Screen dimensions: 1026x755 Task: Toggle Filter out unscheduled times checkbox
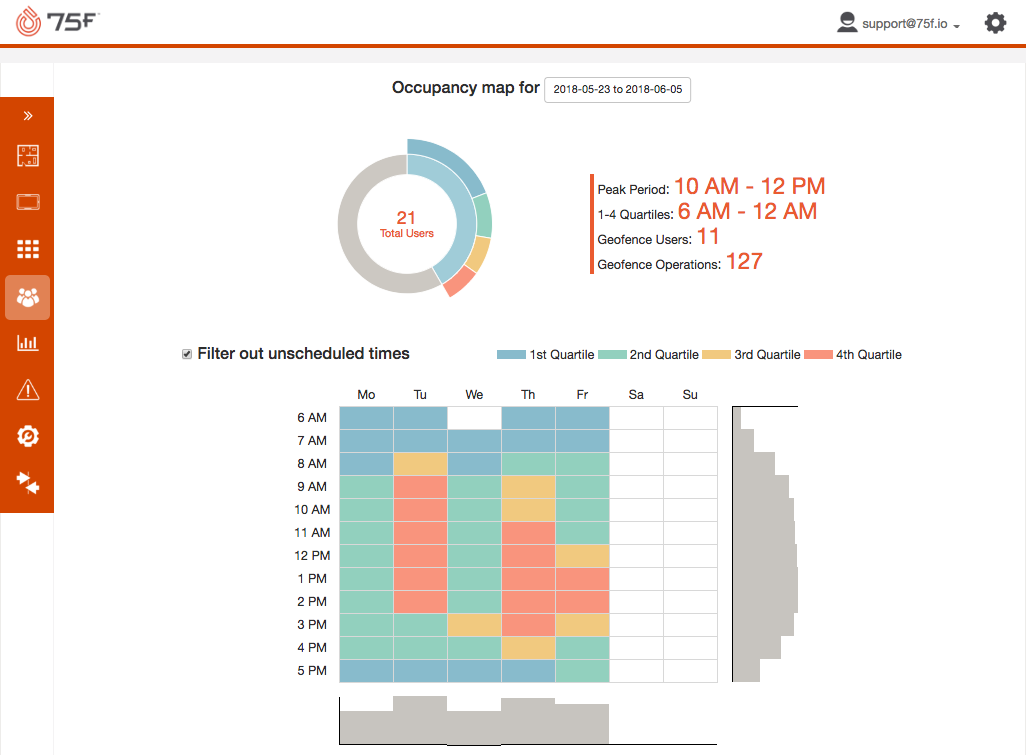(x=187, y=354)
